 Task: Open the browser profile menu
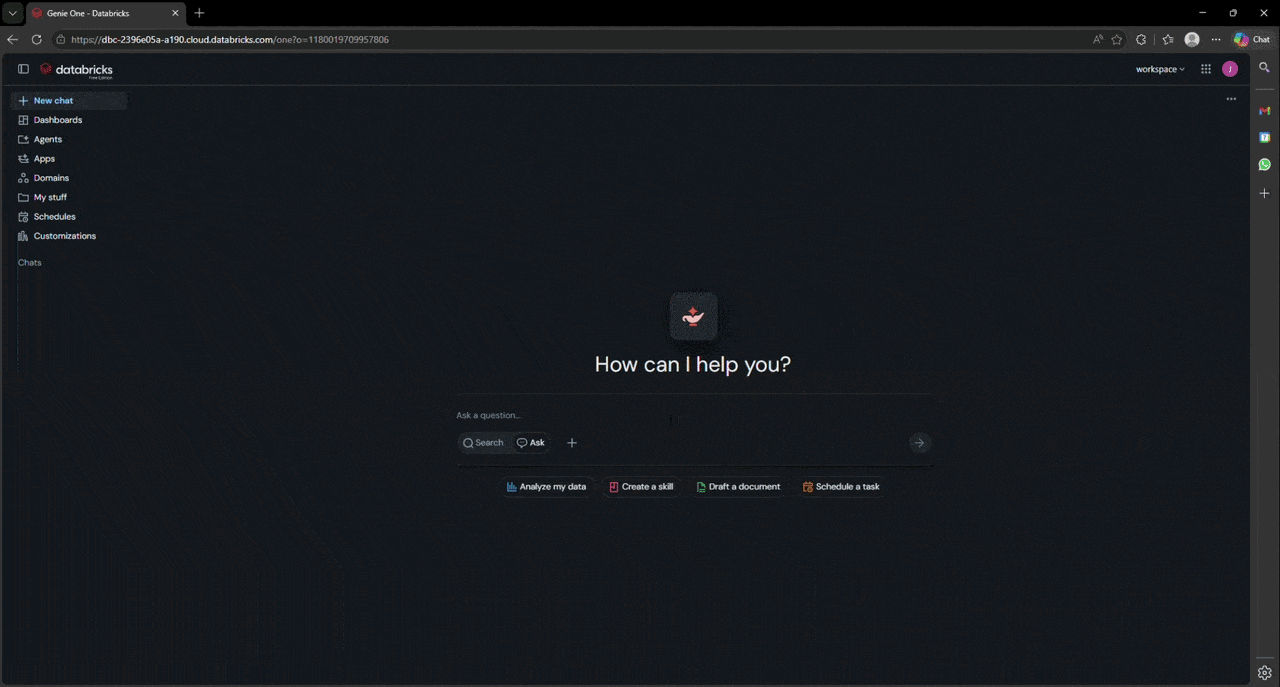[1192, 40]
